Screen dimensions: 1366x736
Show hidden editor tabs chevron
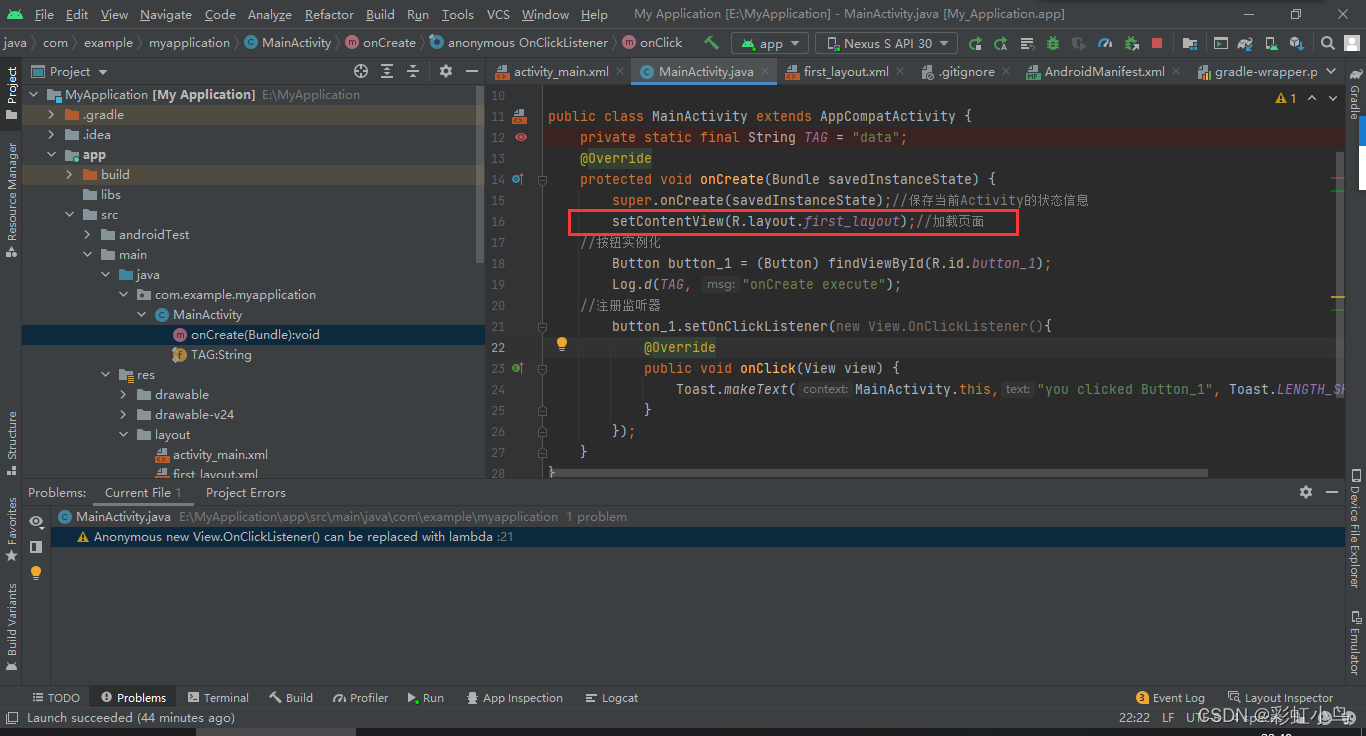click(x=1331, y=71)
